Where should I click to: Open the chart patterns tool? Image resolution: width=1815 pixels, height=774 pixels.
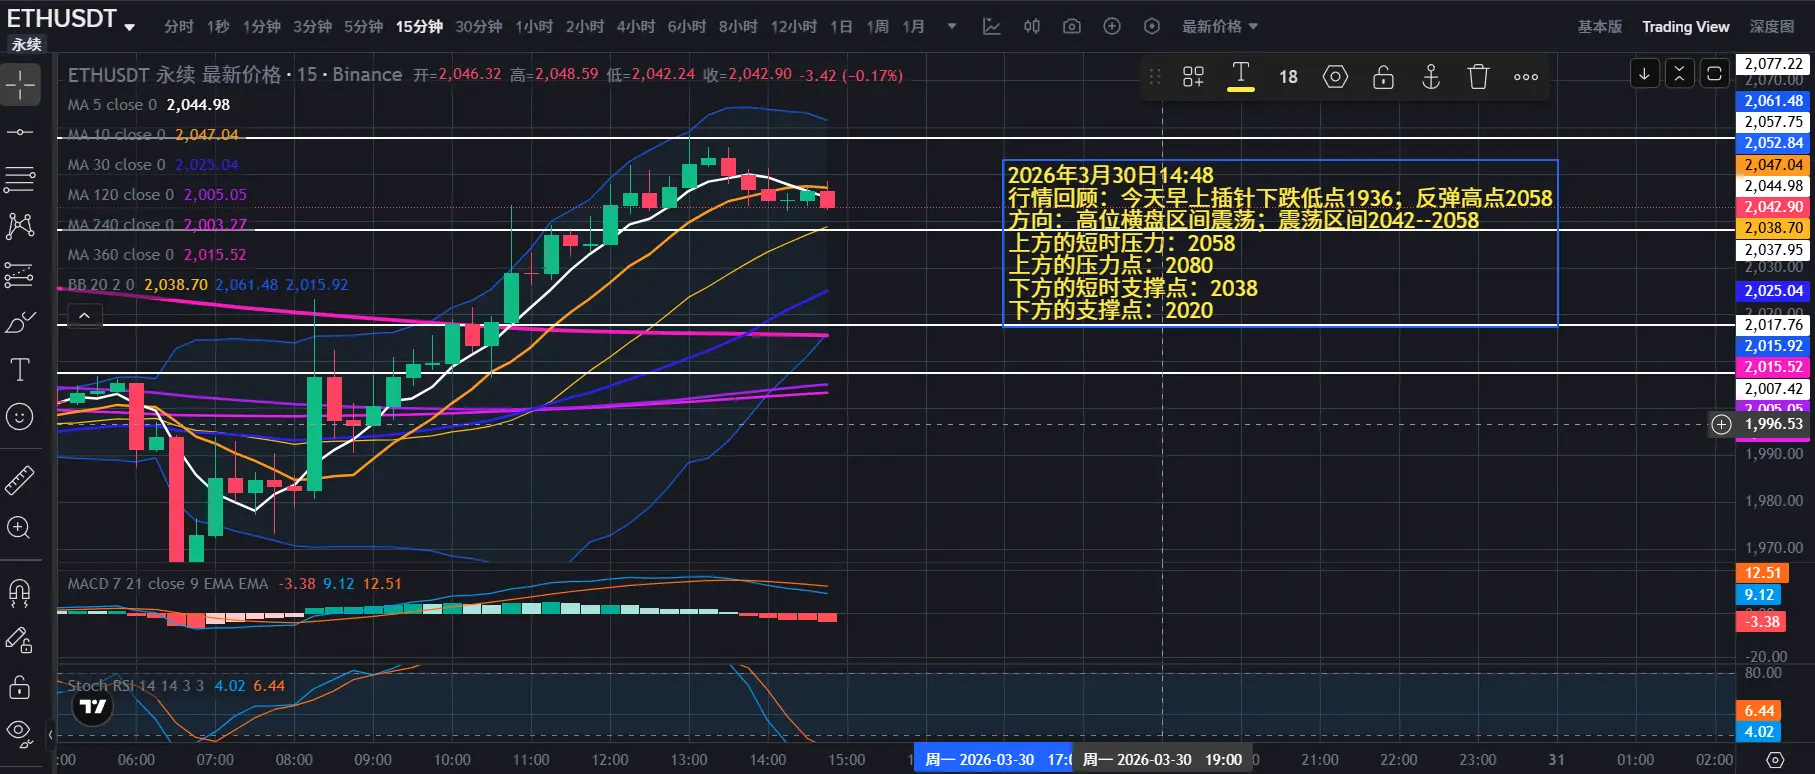[x=20, y=226]
